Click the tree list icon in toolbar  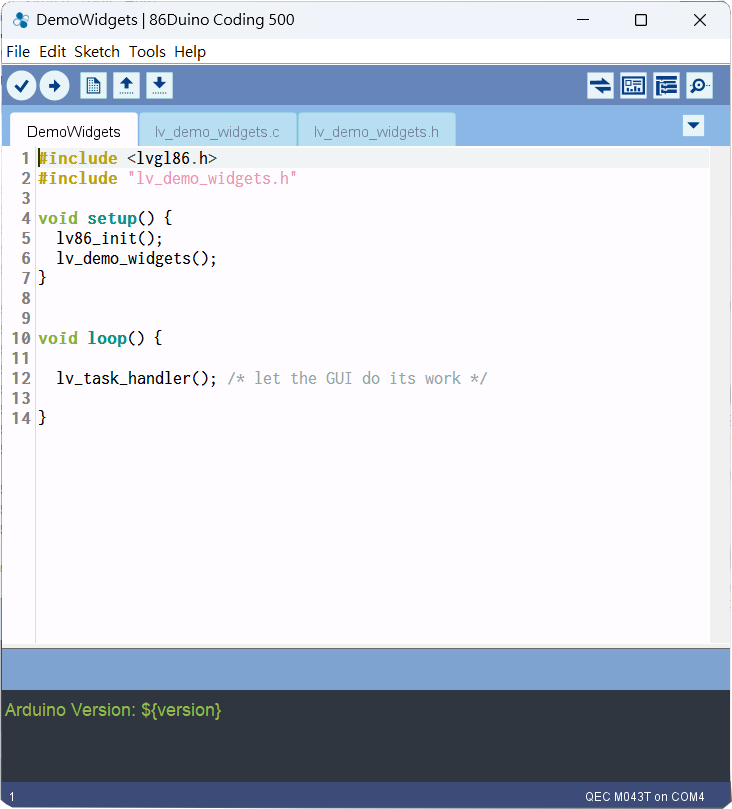(x=666, y=86)
